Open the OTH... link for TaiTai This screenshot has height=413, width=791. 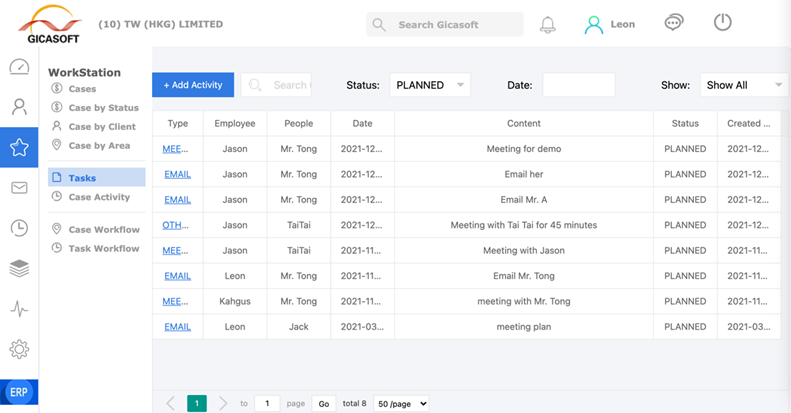[x=176, y=225]
